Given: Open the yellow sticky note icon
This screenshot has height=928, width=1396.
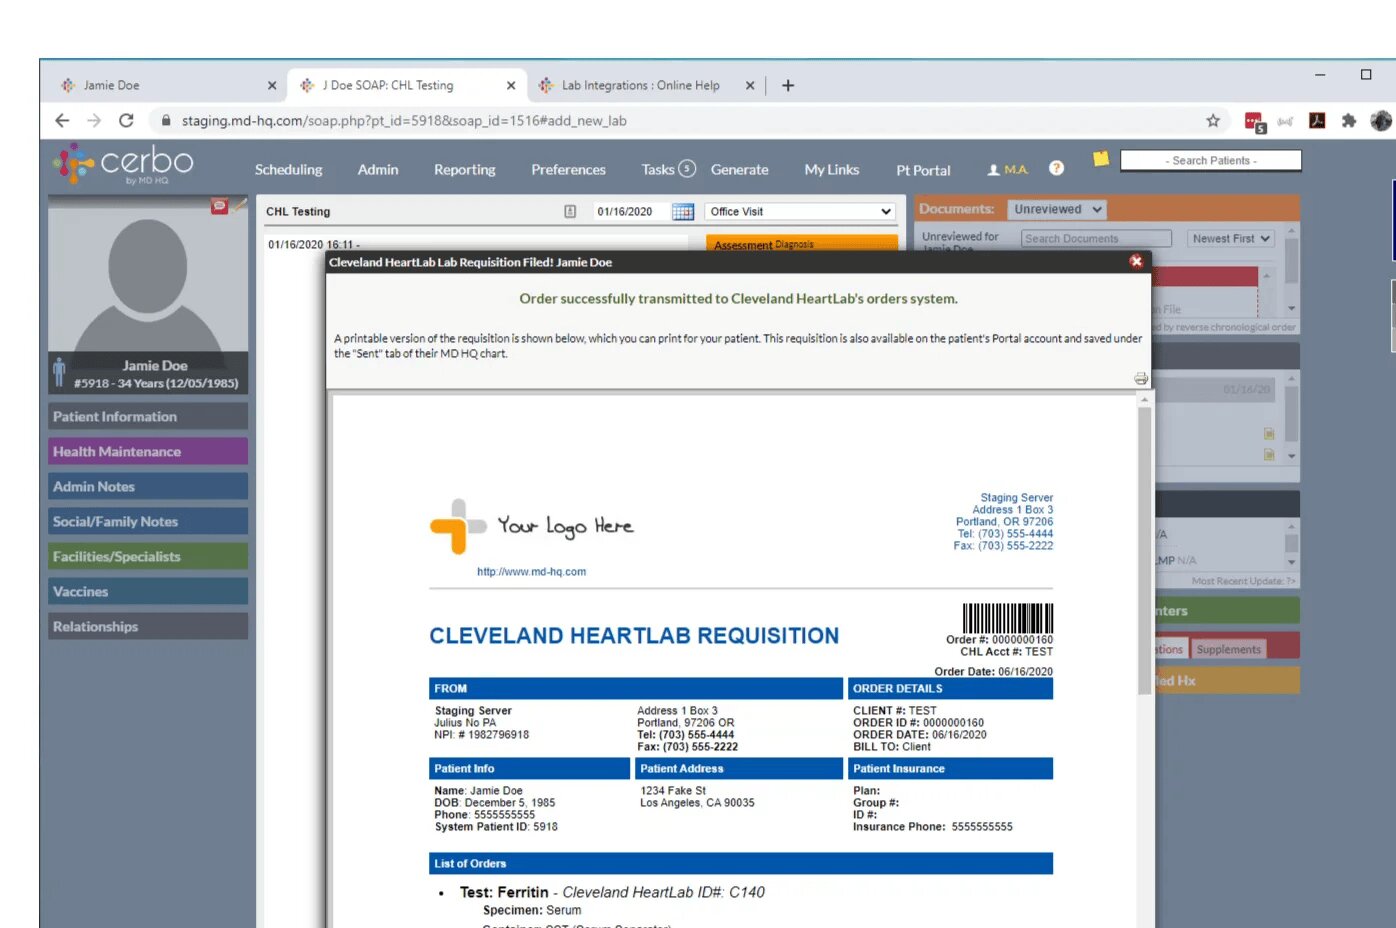Looking at the screenshot, I should 1101,159.
